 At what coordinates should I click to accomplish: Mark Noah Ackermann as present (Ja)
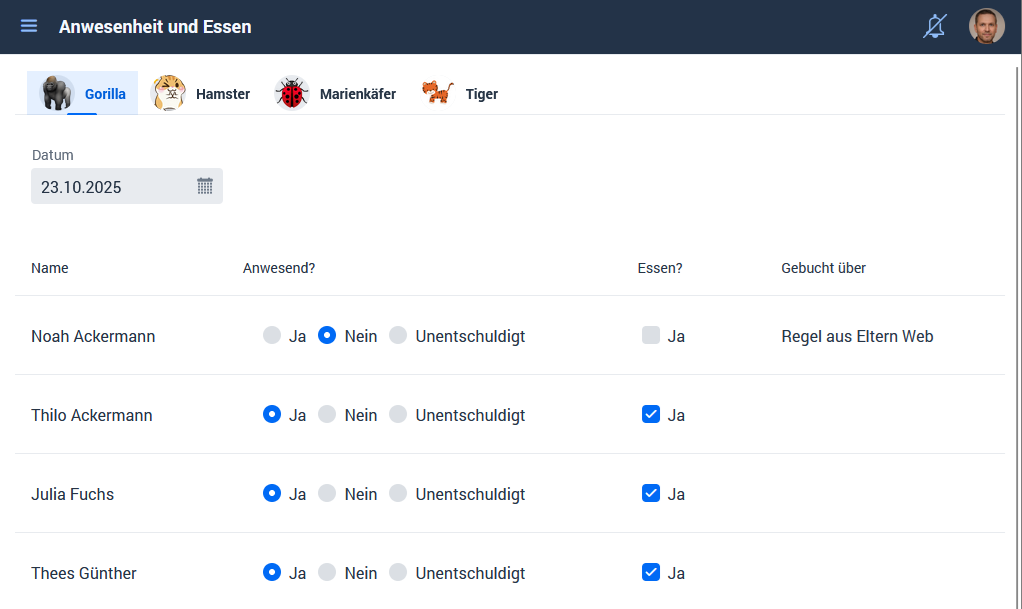point(272,336)
